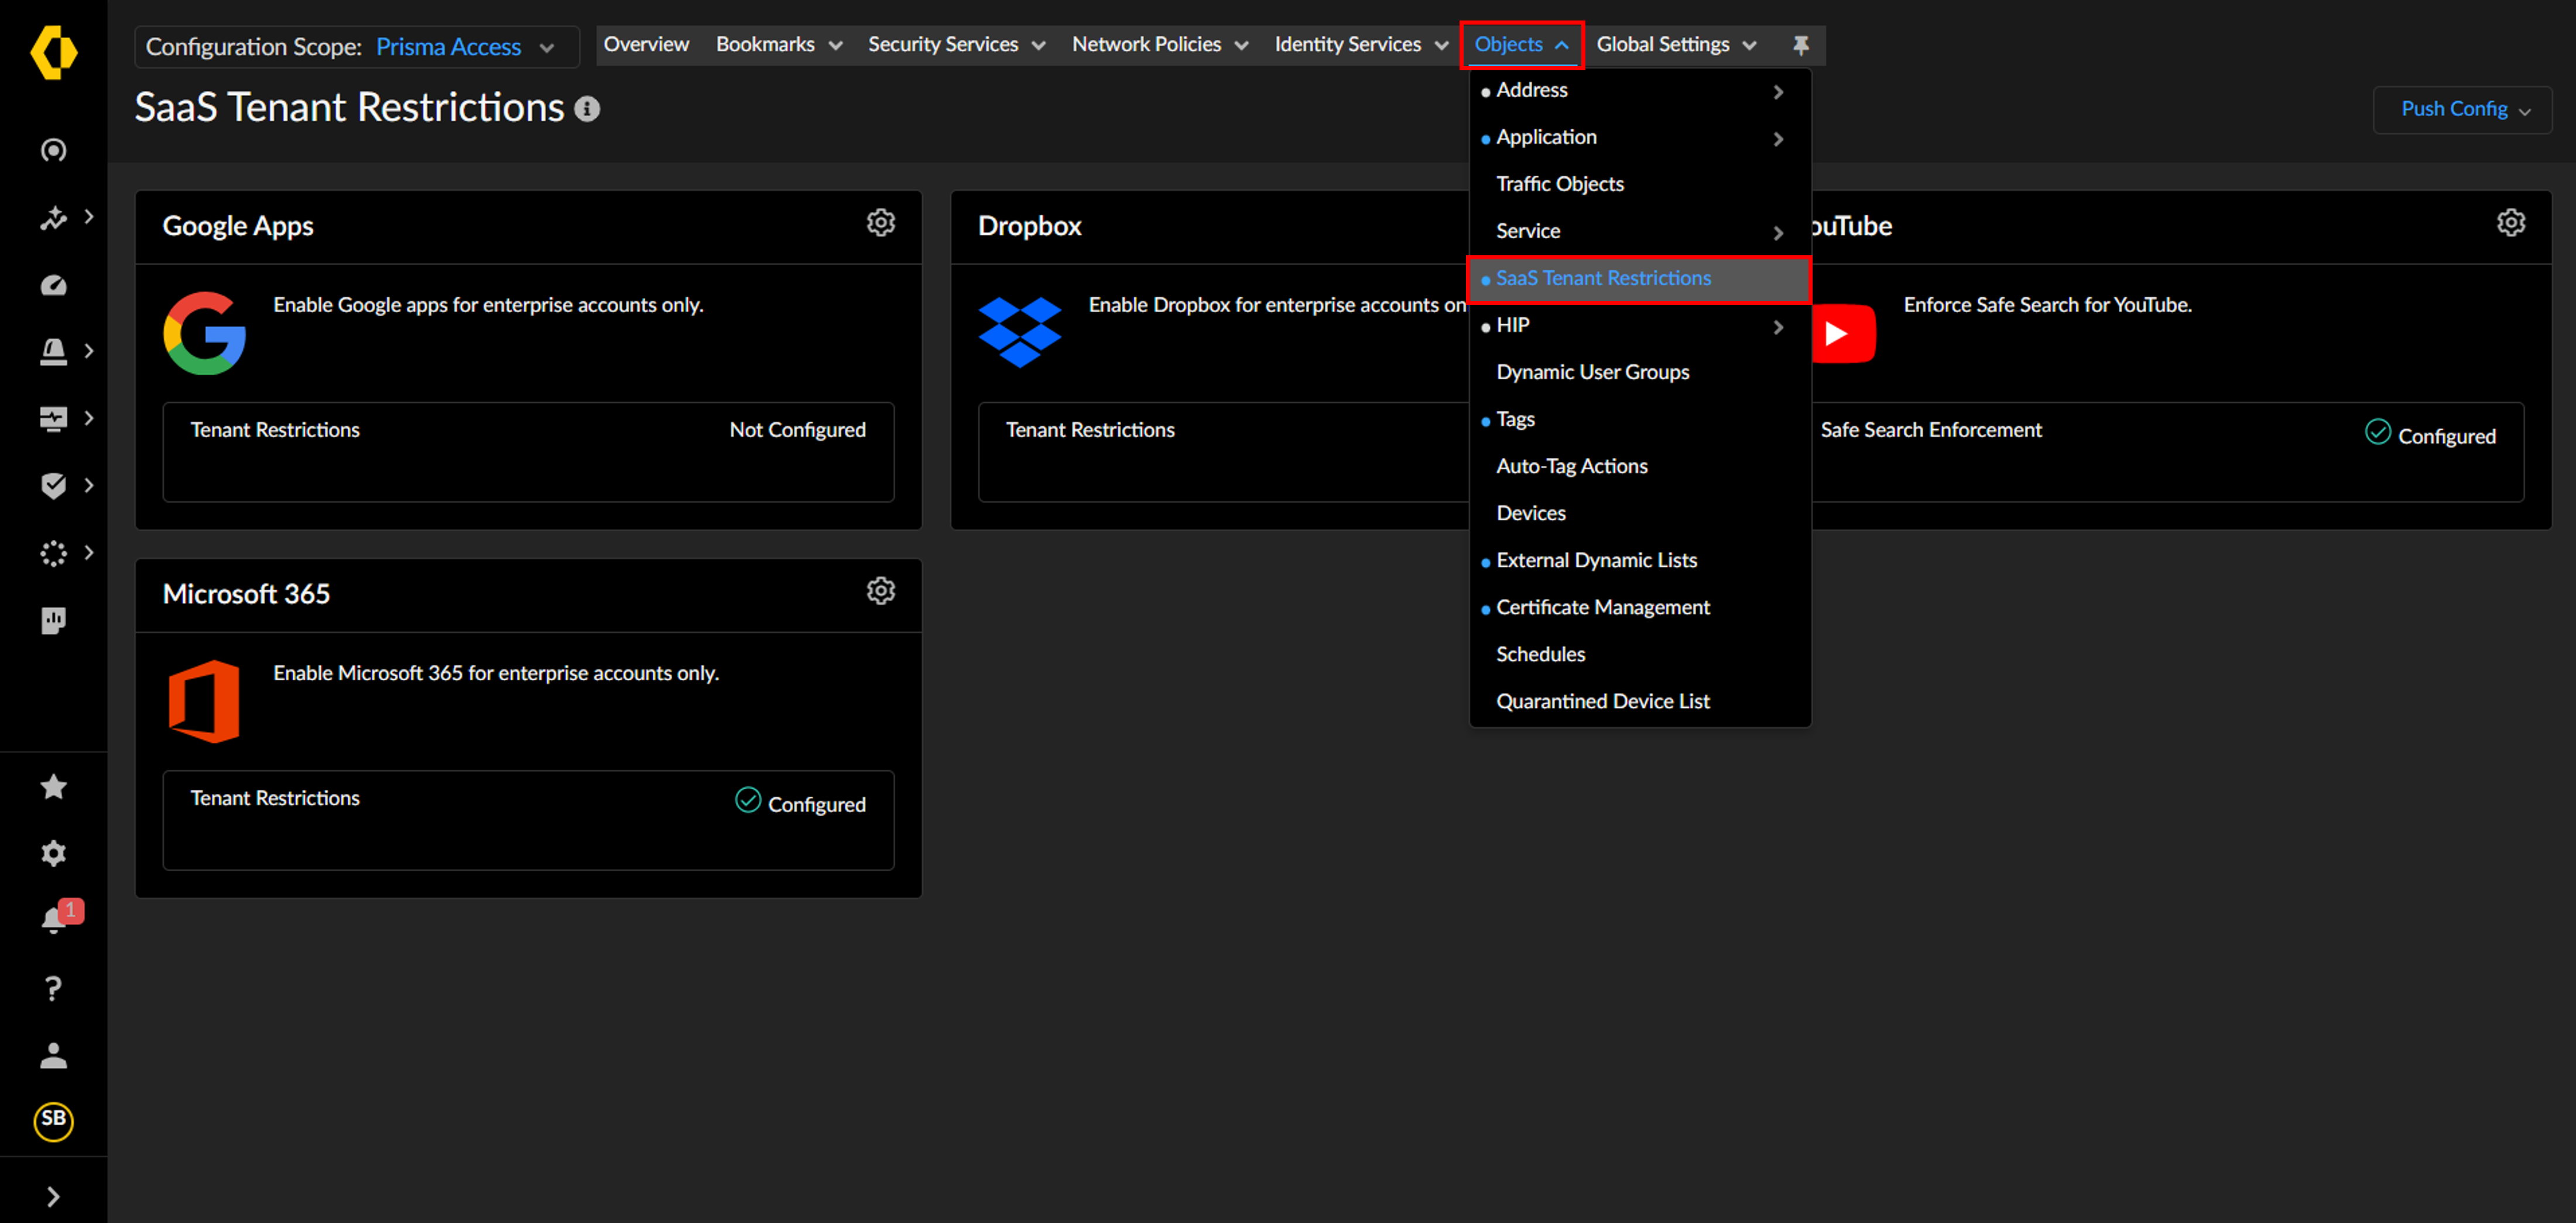
Task: Click YouTube Safe Search Enforcement row
Action: click(x=2168, y=452)
